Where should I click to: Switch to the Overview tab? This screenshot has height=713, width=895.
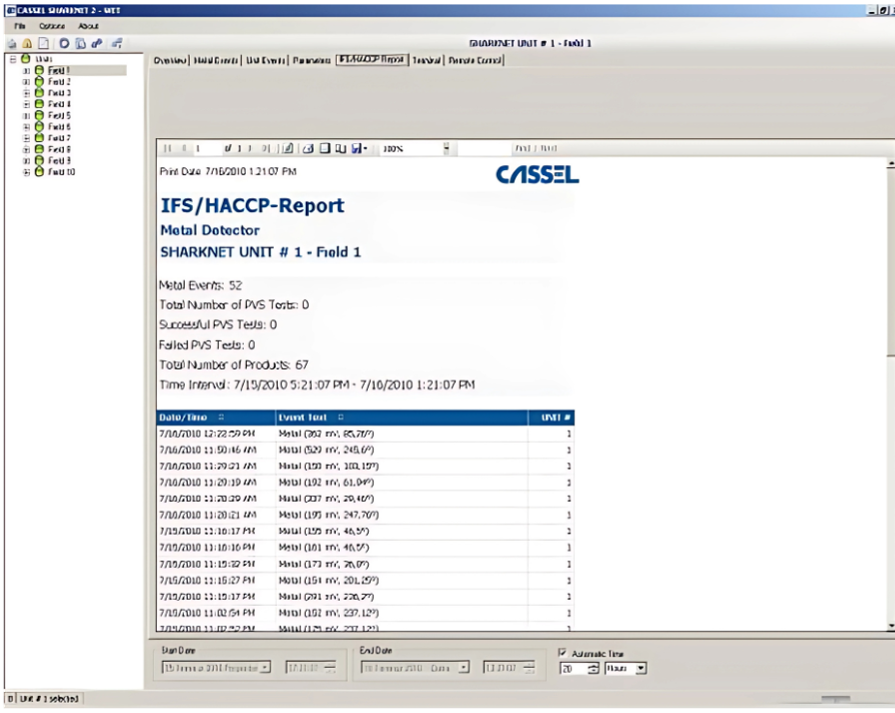[x=170, y=61]
